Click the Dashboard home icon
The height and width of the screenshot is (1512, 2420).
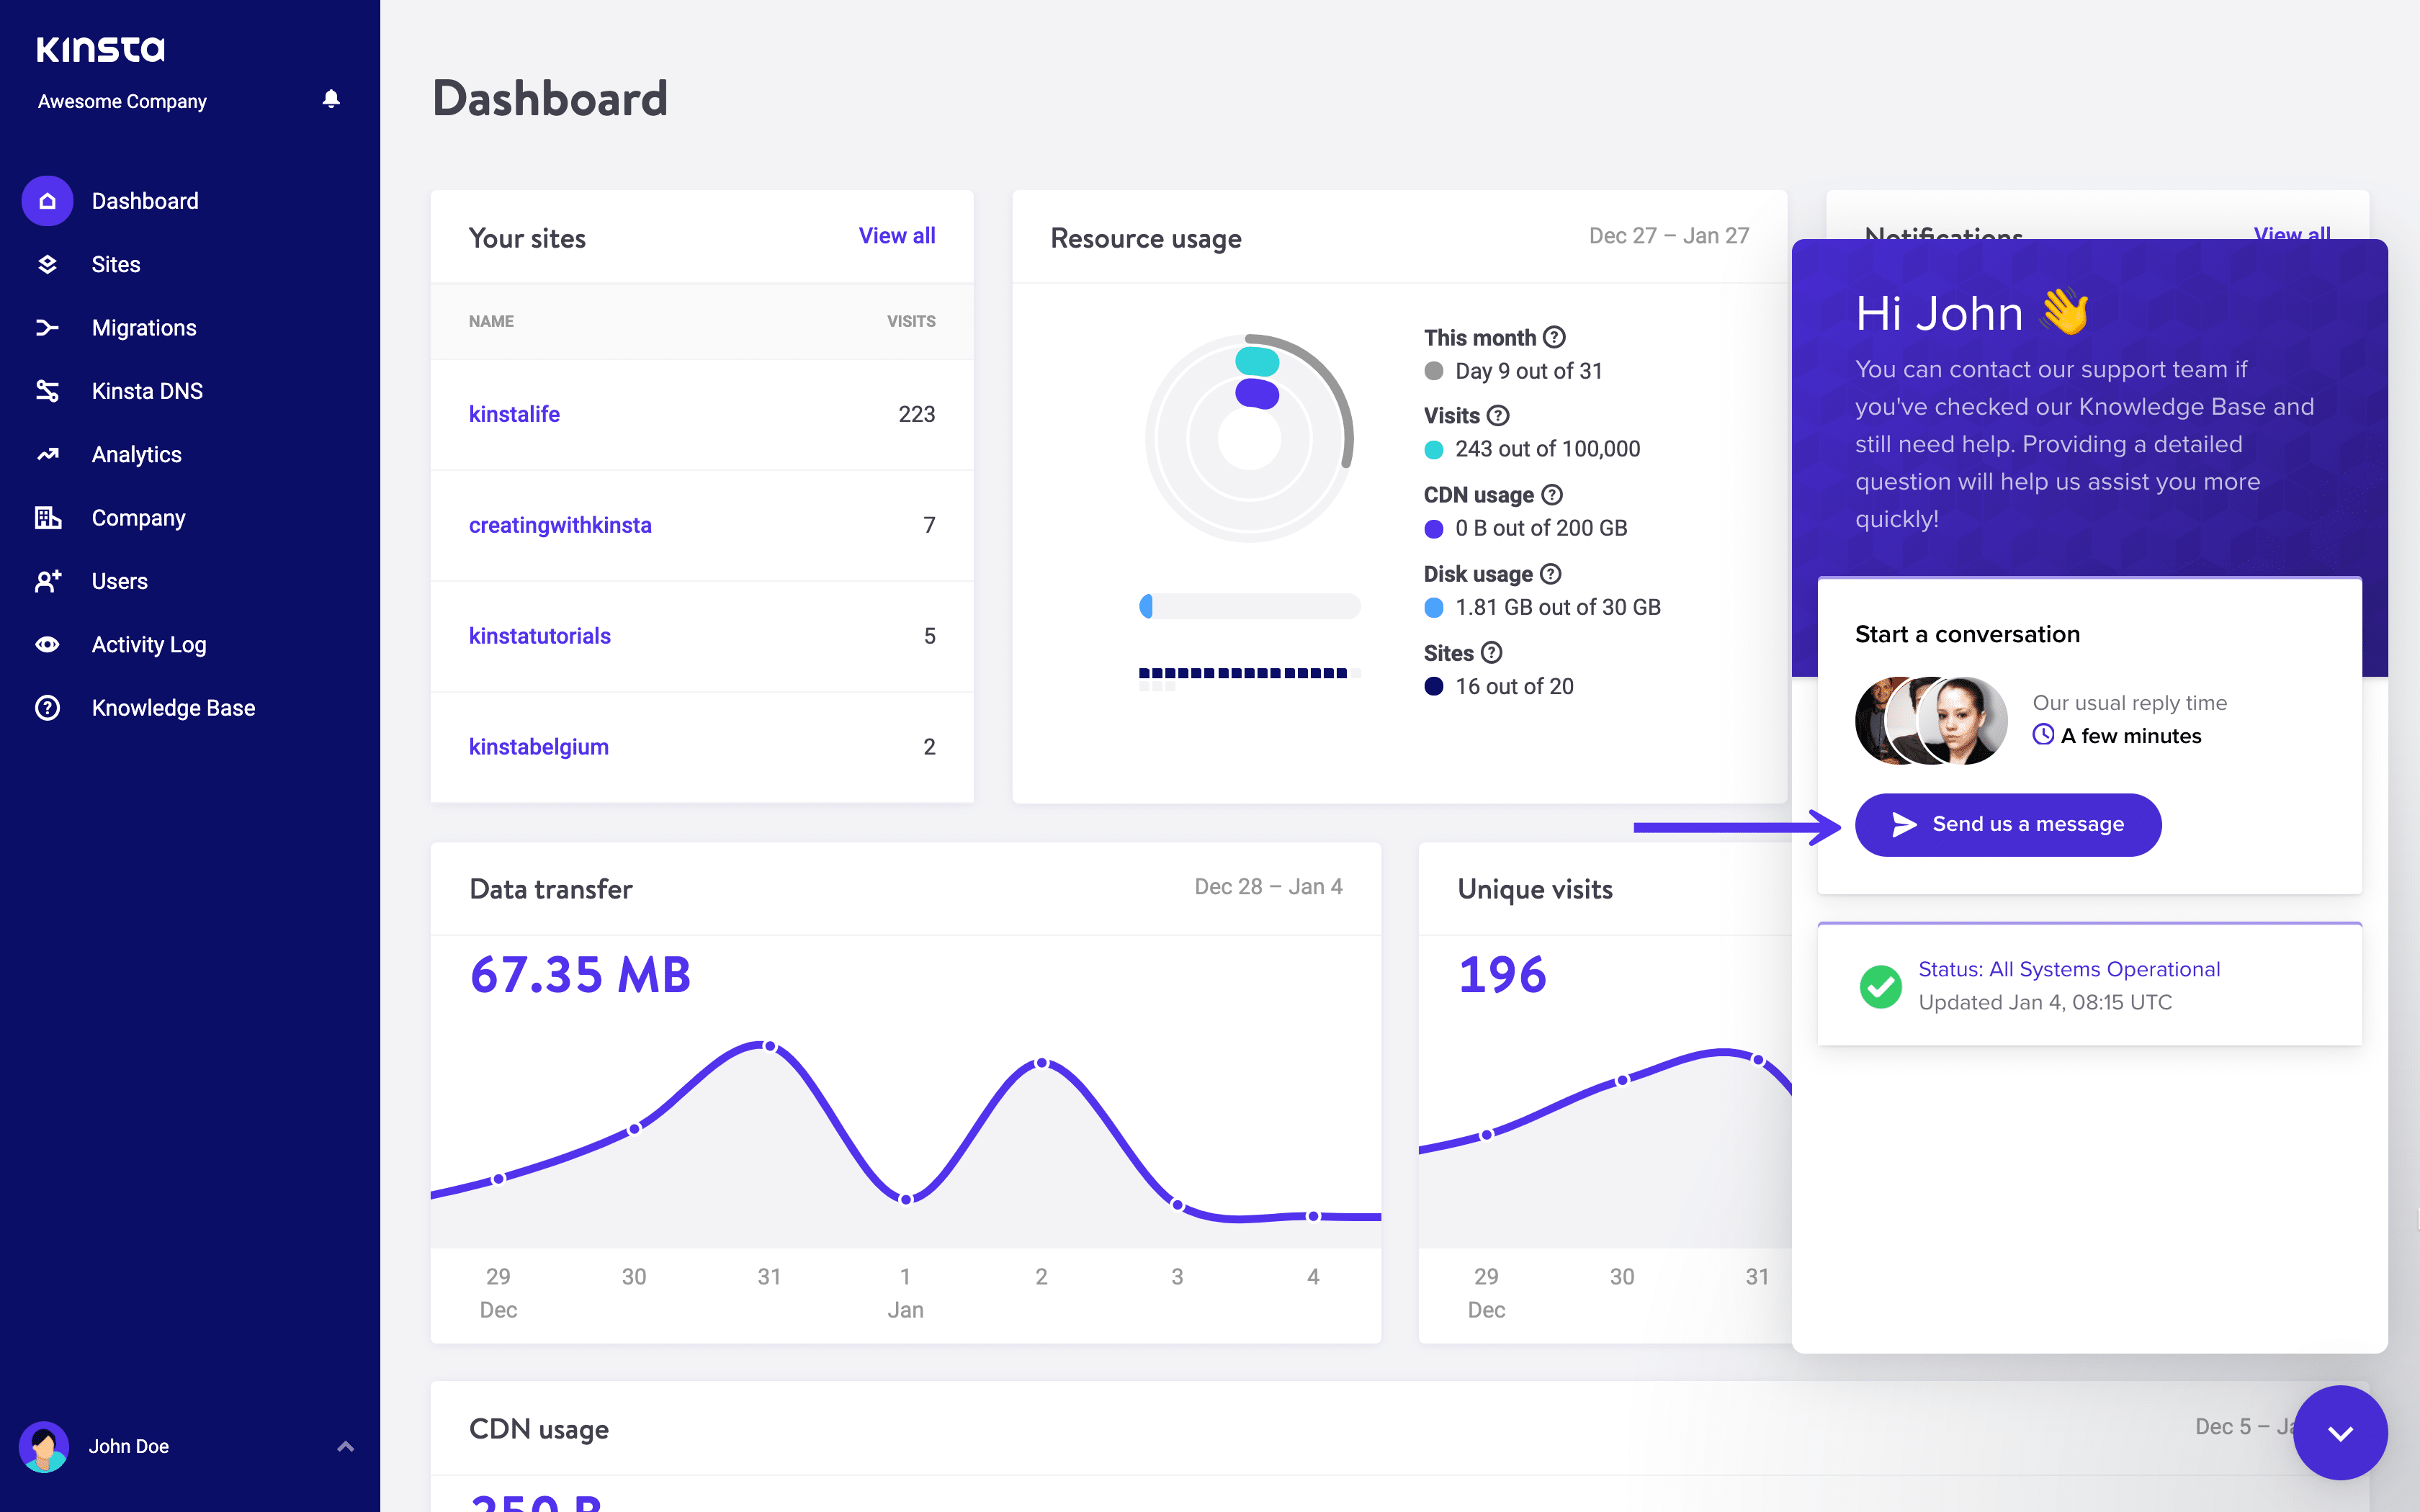coord(47,201)
